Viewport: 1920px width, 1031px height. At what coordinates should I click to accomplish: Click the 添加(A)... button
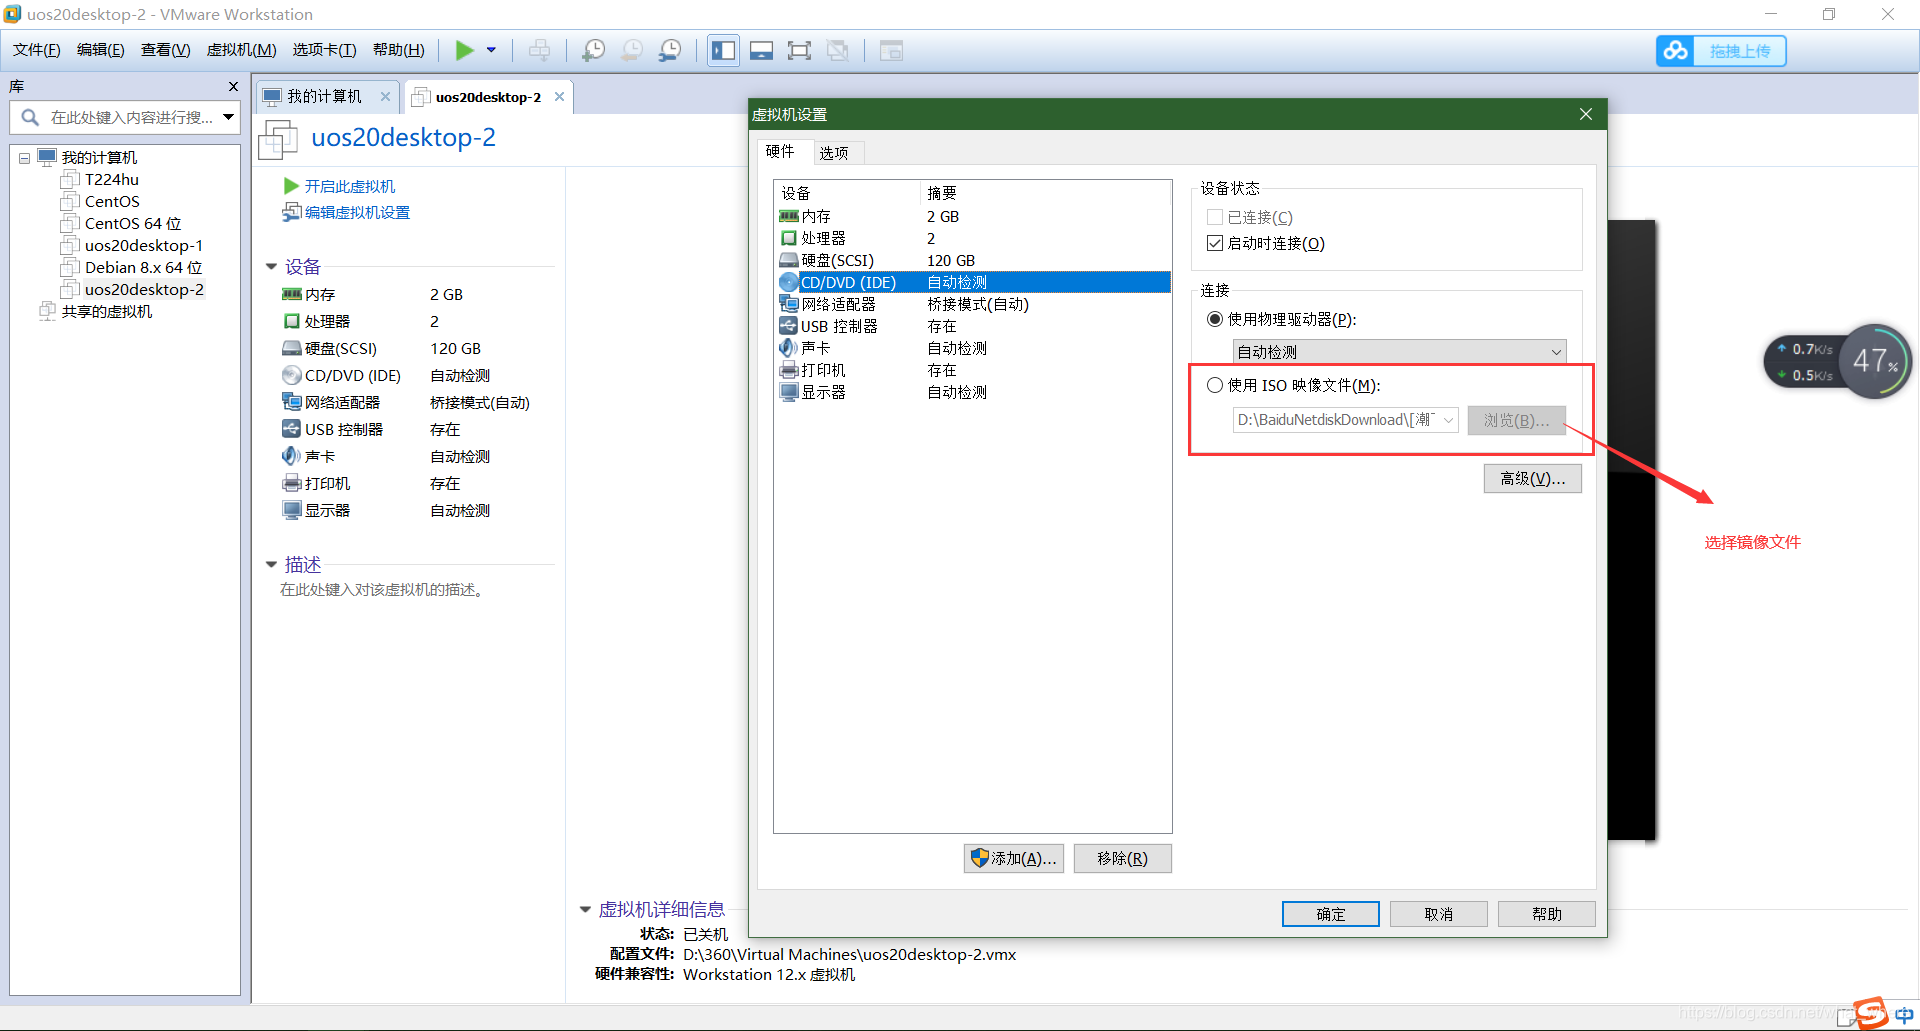click(1013, 859)
